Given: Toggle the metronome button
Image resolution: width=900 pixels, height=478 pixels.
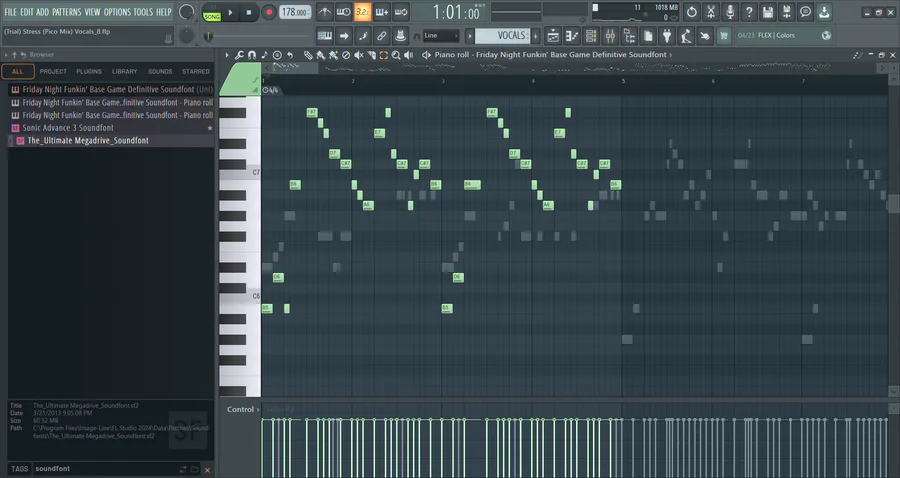Looking at the screenshot, I should 324,11.
